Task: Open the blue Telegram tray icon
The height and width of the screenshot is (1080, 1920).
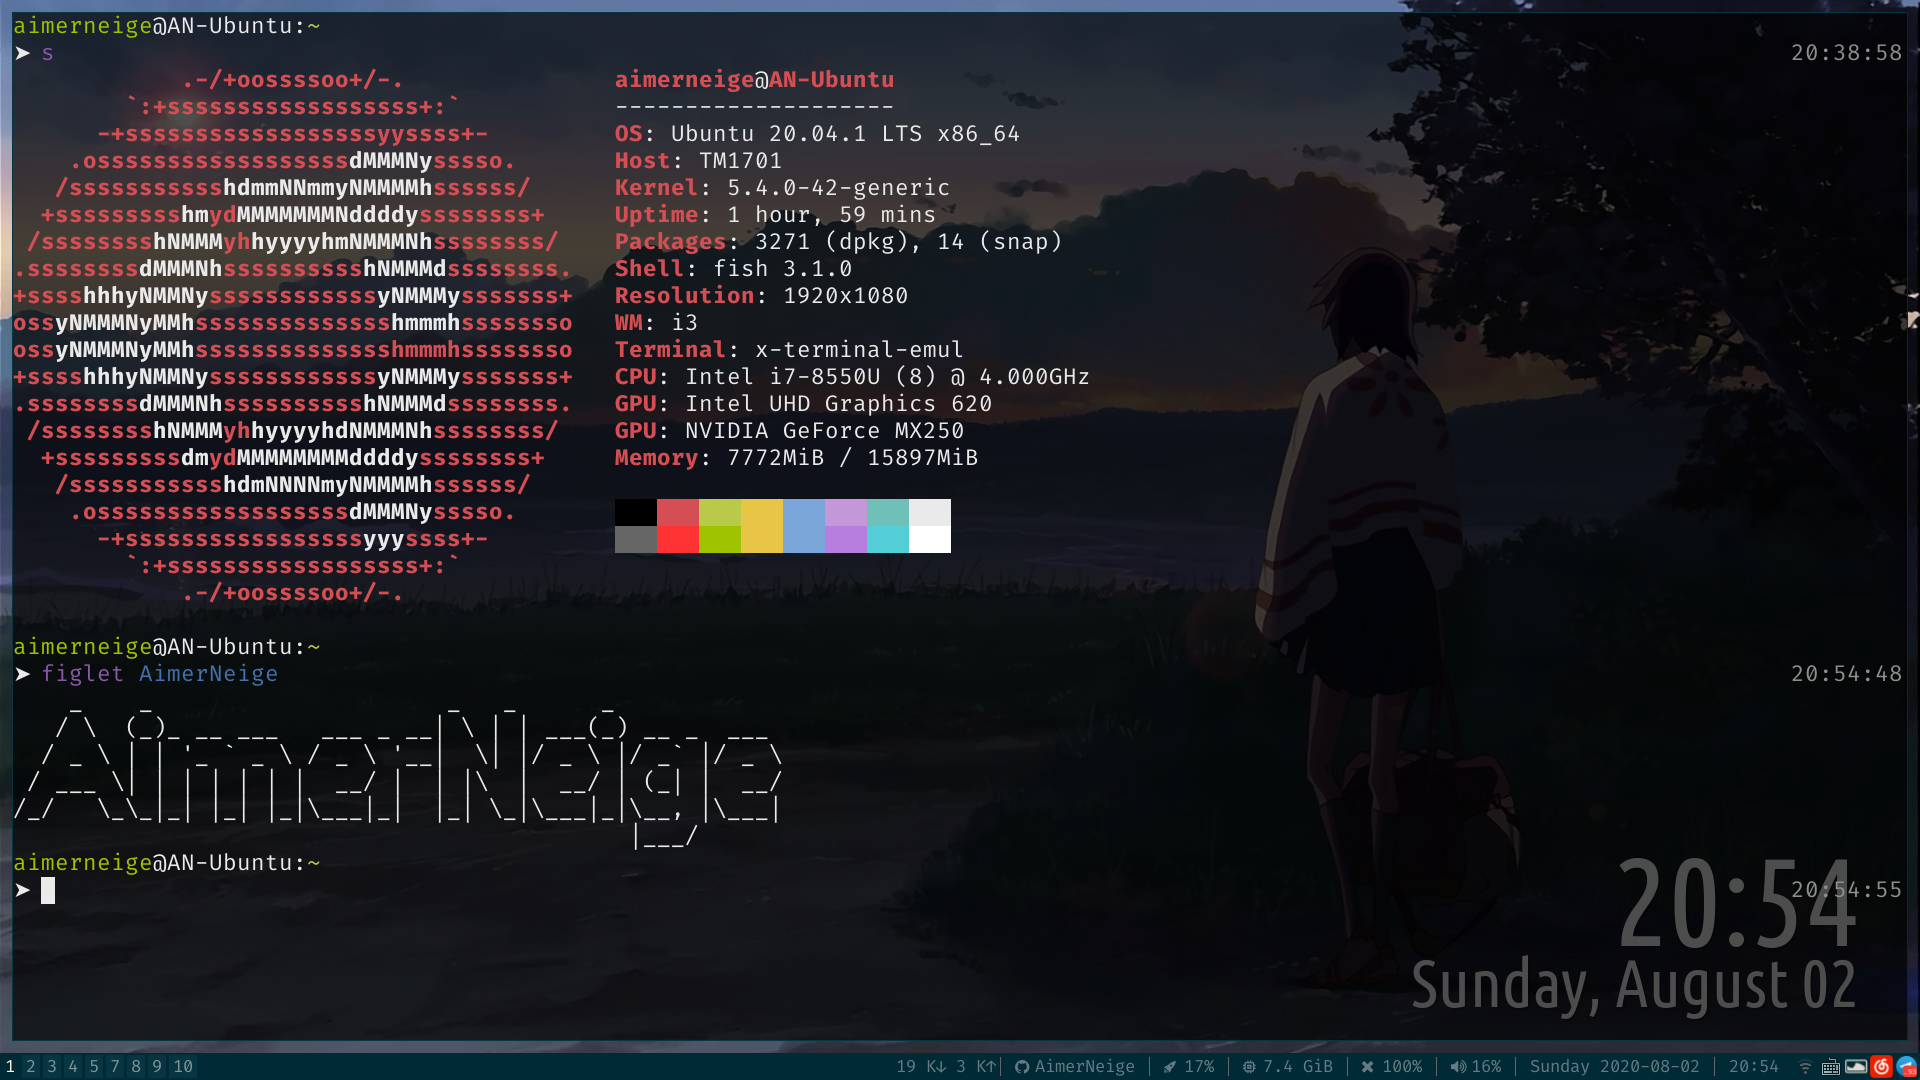Action: click(1906, 1067)
